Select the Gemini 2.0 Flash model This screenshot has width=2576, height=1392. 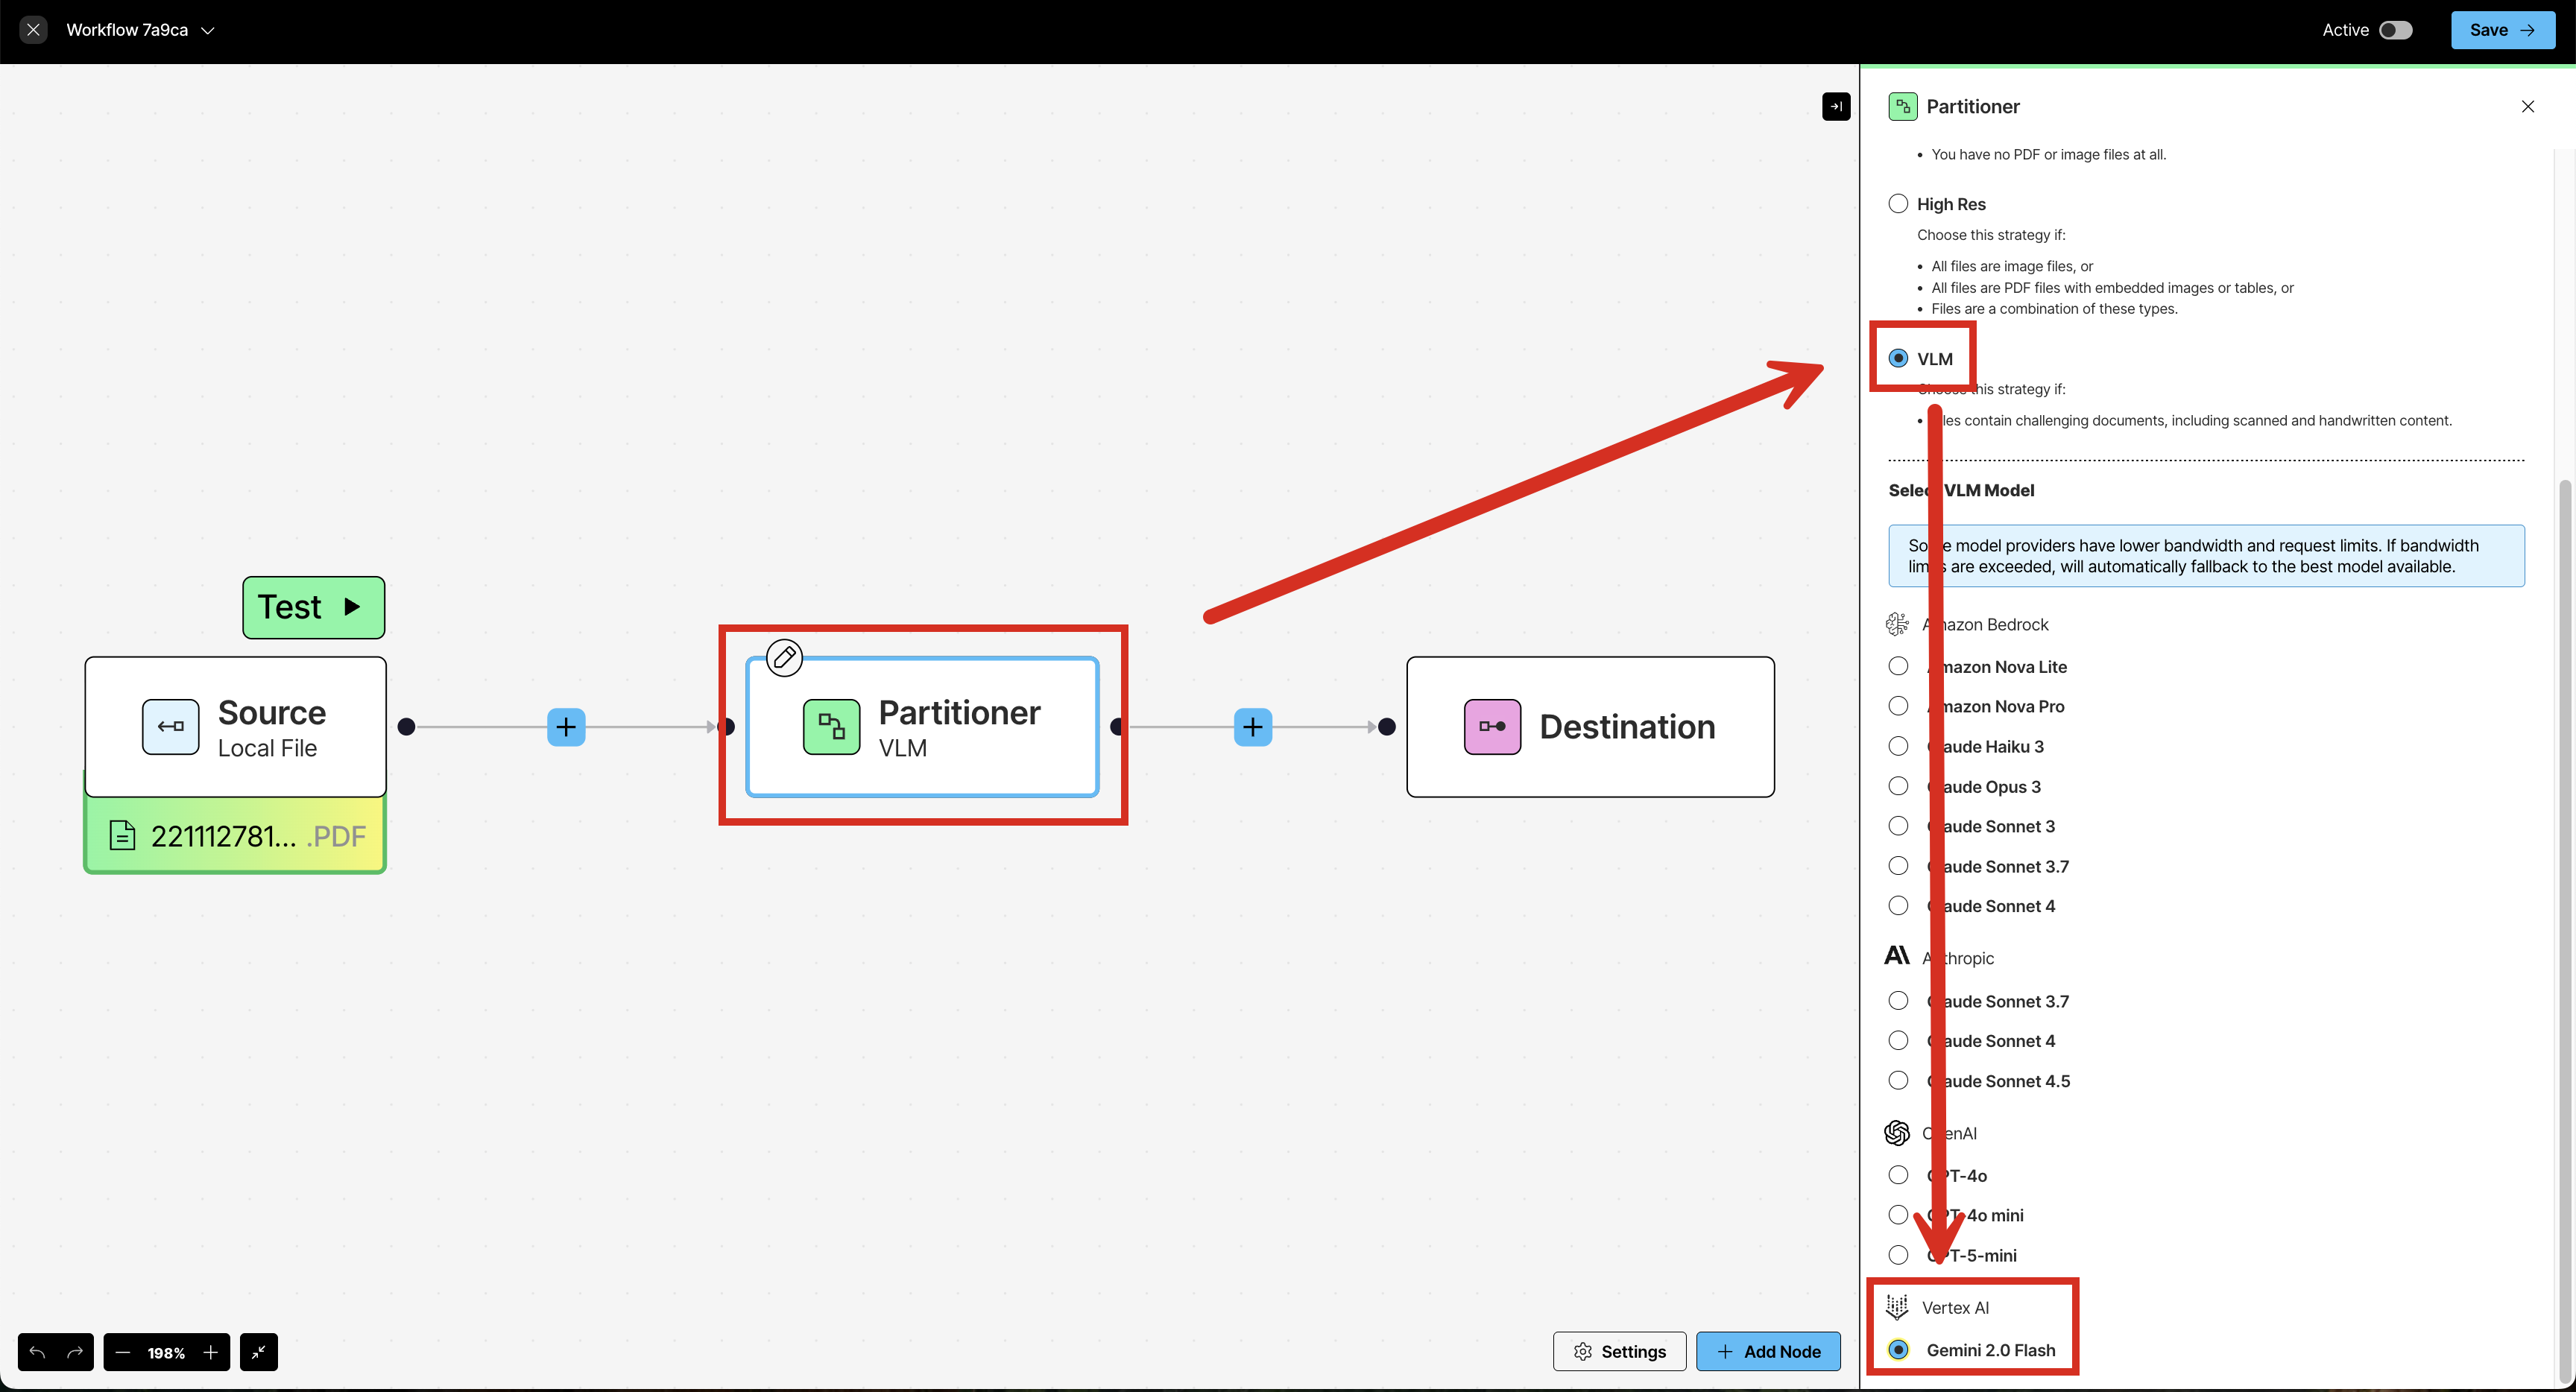click(x=1898, y=1350)
